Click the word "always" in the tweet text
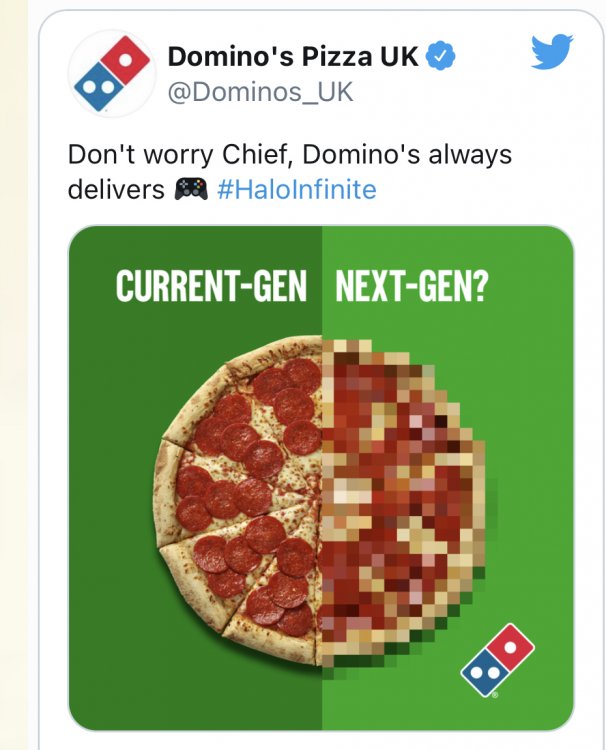606x750 pixels. click(x=463, y=156)
